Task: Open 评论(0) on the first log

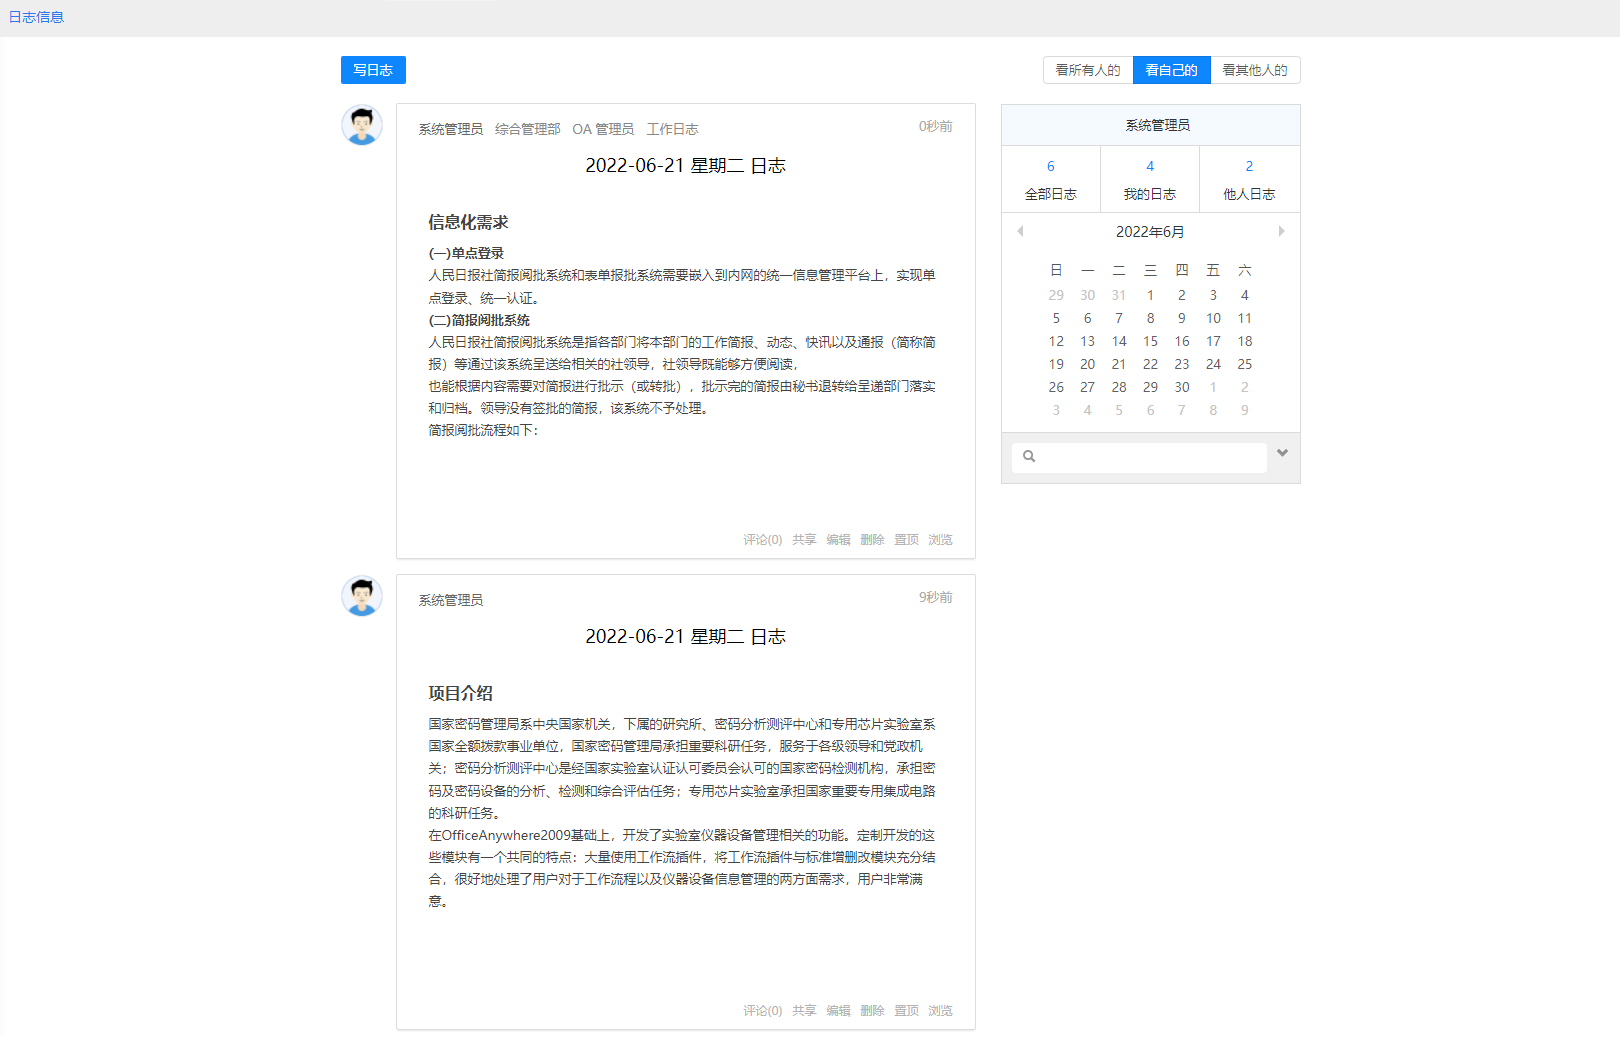Action: click(762, 540)
